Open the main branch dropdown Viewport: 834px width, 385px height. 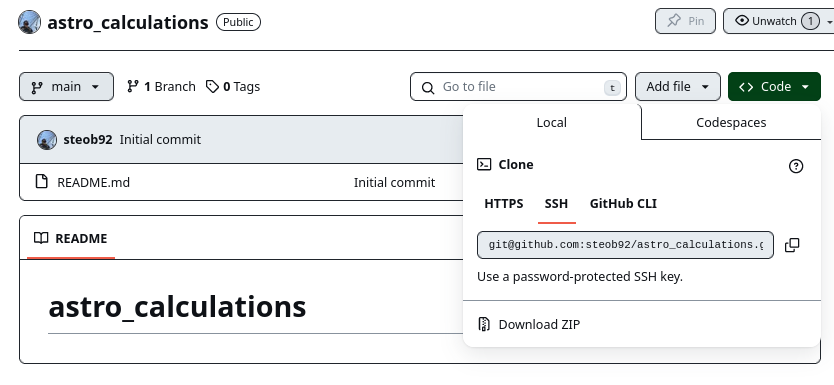66,87
